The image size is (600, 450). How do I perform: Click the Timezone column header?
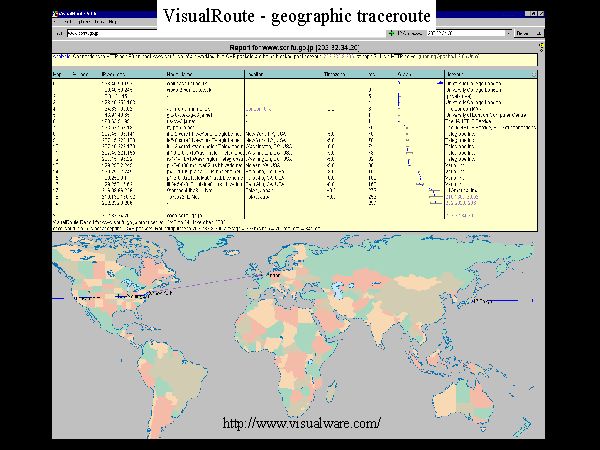(334, 74)
